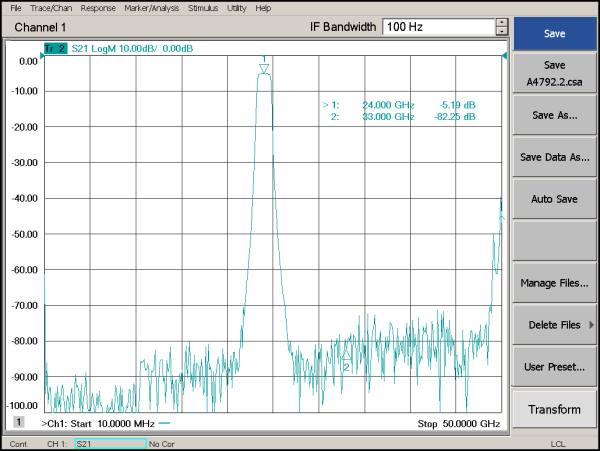
Task: Select the Tr 2 trace label
Action: pos(56,49)
